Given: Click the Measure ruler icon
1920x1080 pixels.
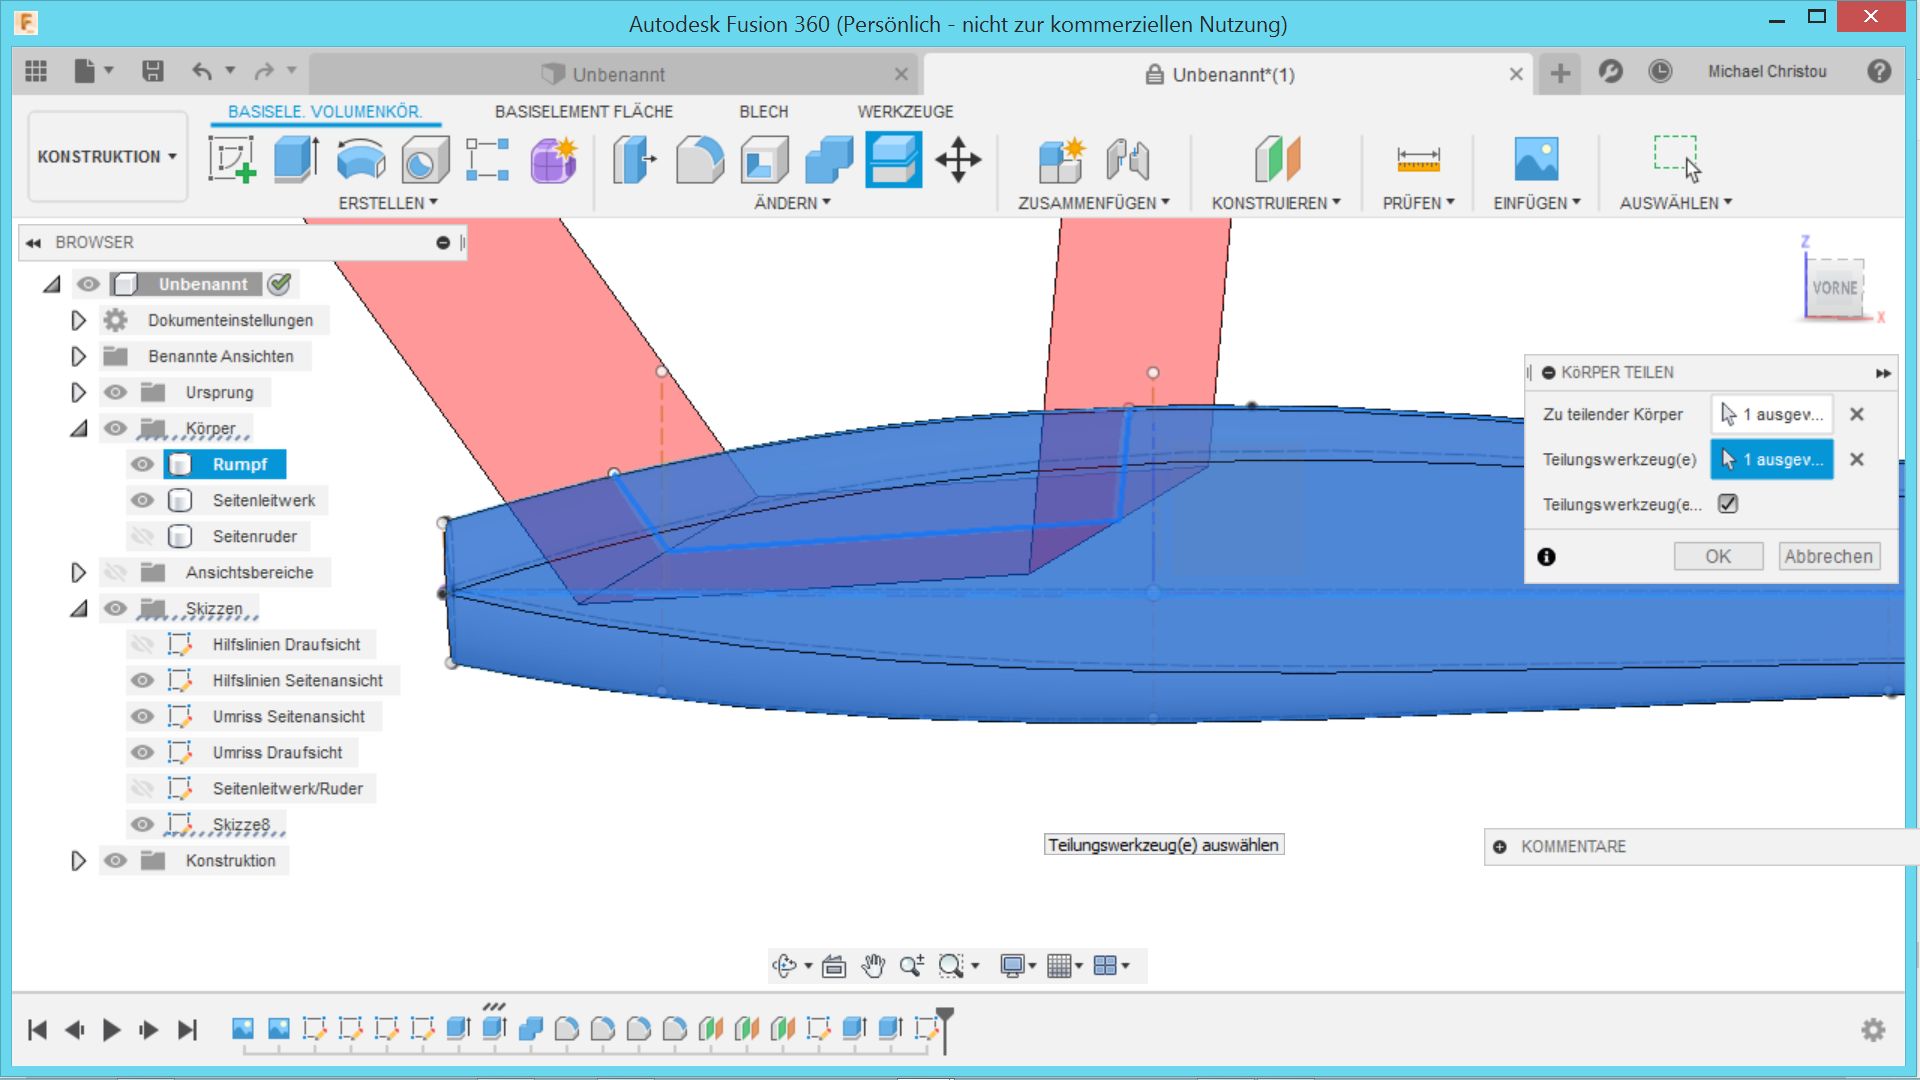Looking at the screenshot, I should (x=1418, y=160).
